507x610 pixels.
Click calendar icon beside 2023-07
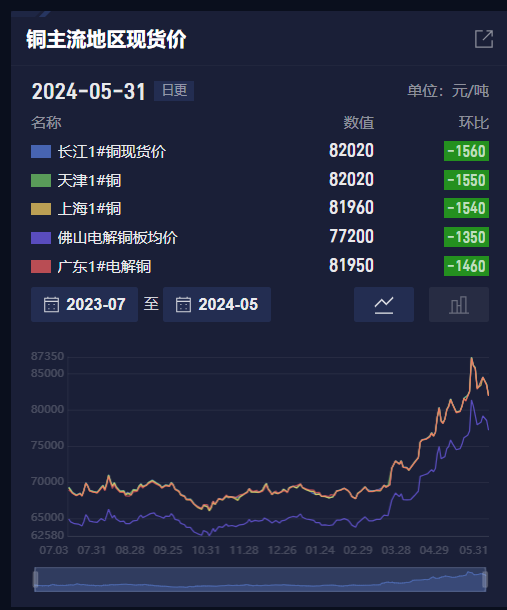(51, 305)
